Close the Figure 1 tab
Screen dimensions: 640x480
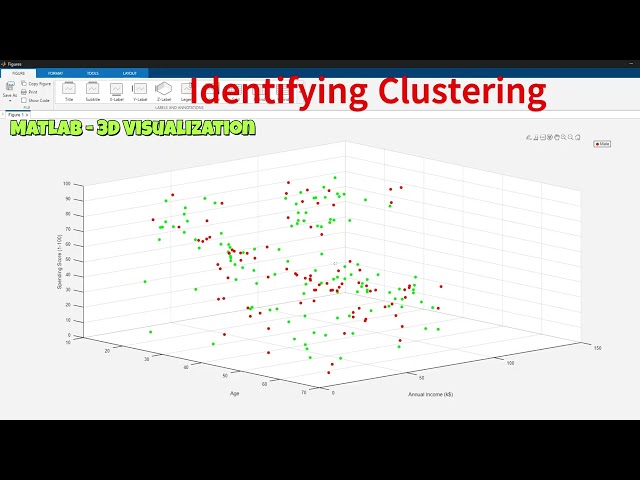click(27, 115)
